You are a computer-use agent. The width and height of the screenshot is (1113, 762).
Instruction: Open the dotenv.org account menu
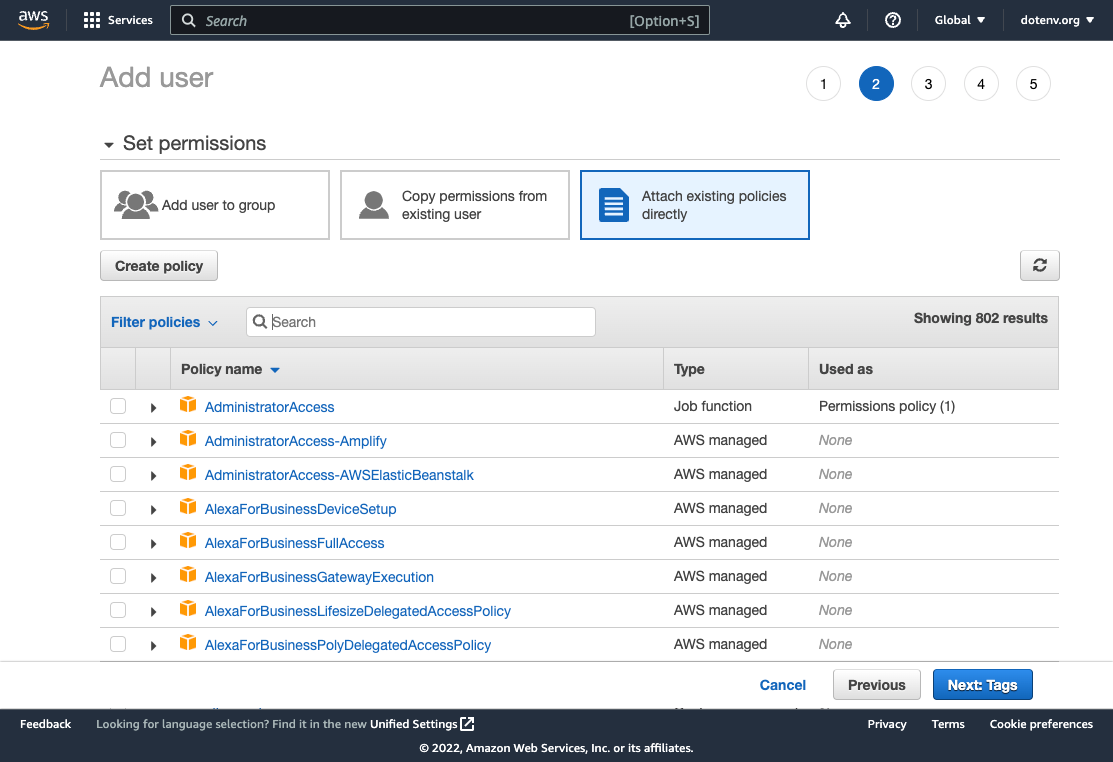coord(1056,20)
